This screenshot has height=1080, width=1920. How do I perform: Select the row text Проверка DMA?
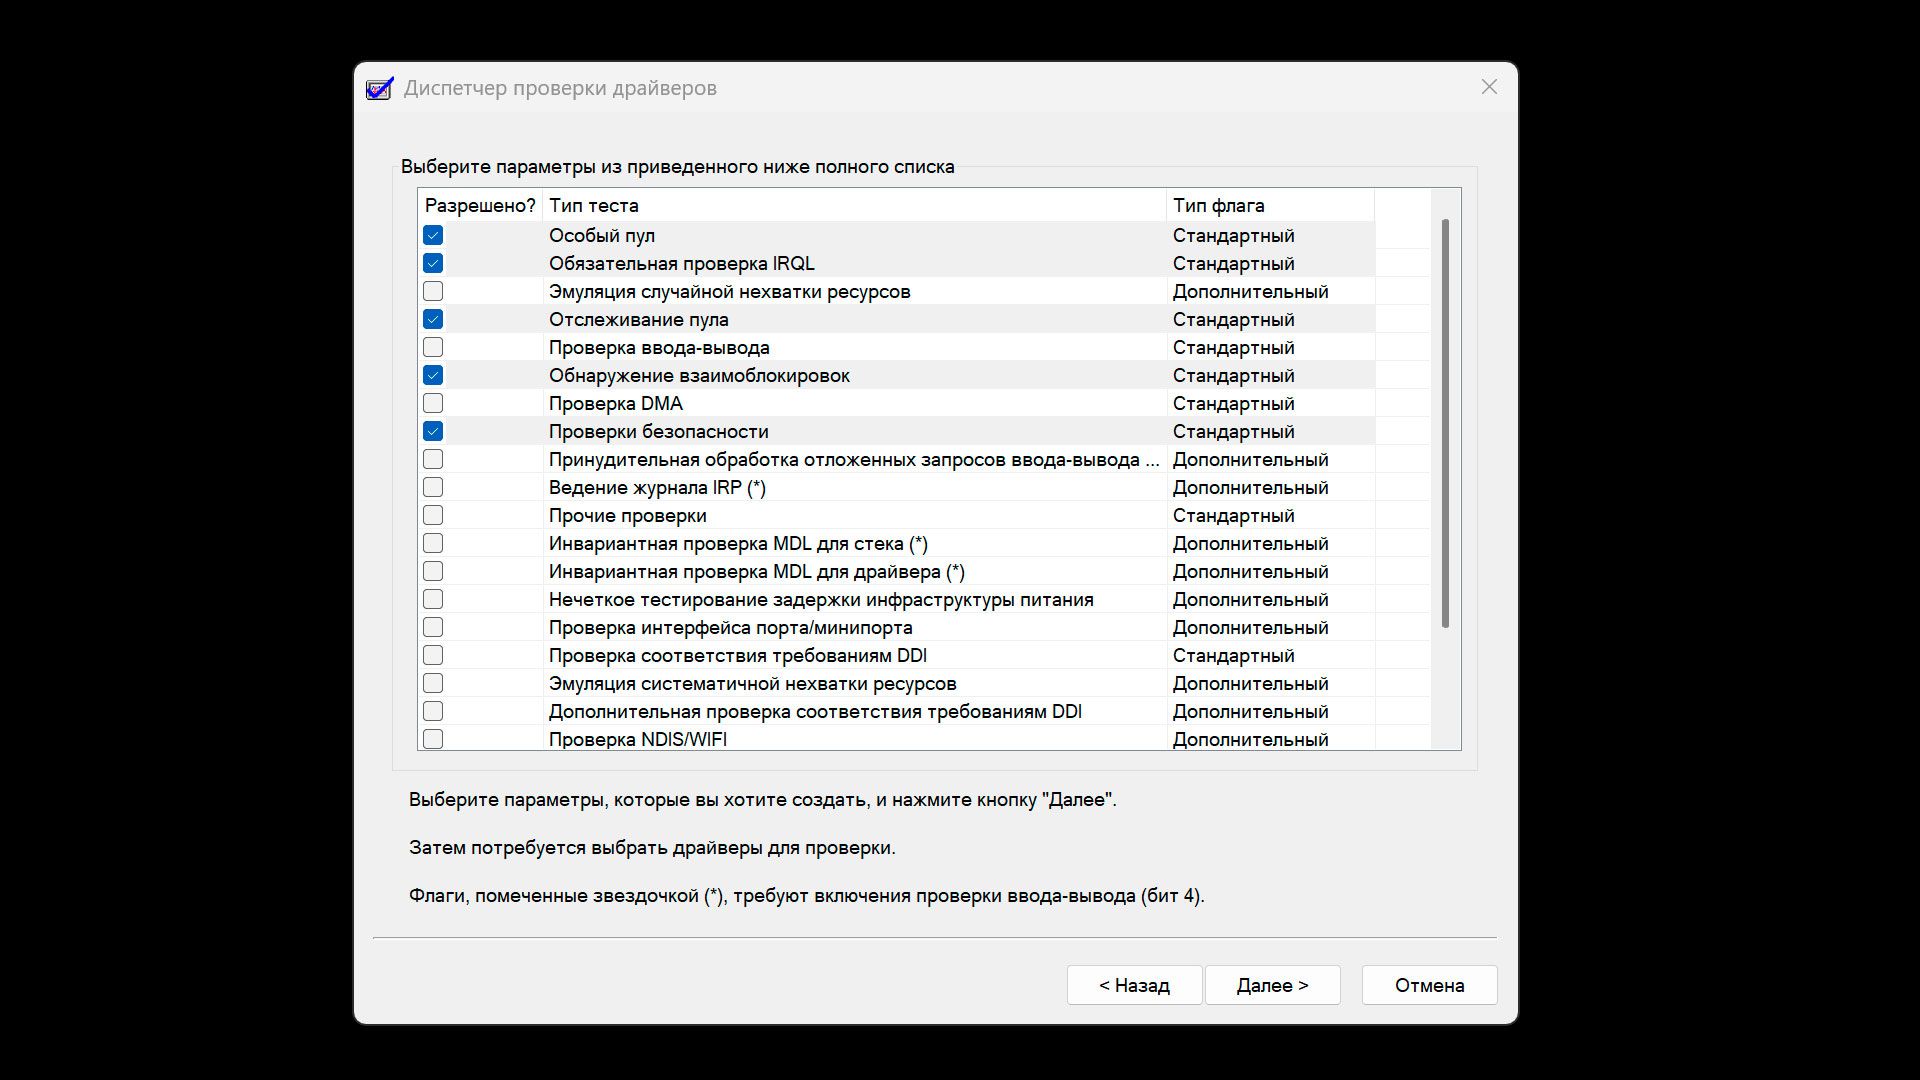tap(615, 403)
